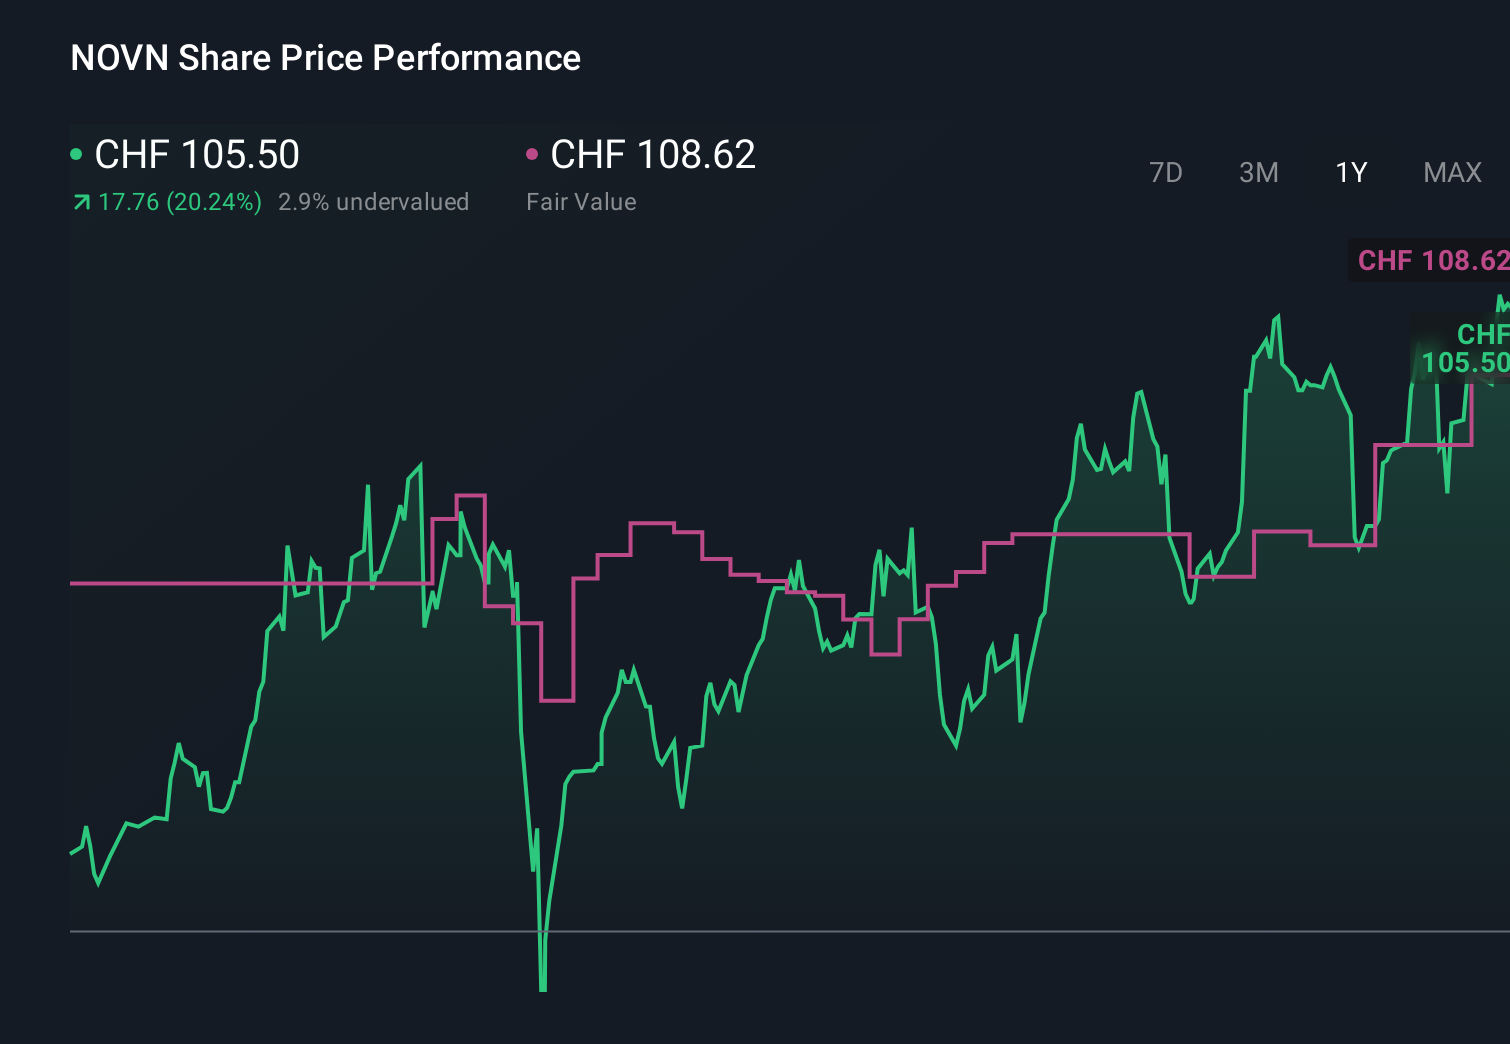Click the green upward trend arrow icon
This screenshot has width=1510, height=1044.
79,201
